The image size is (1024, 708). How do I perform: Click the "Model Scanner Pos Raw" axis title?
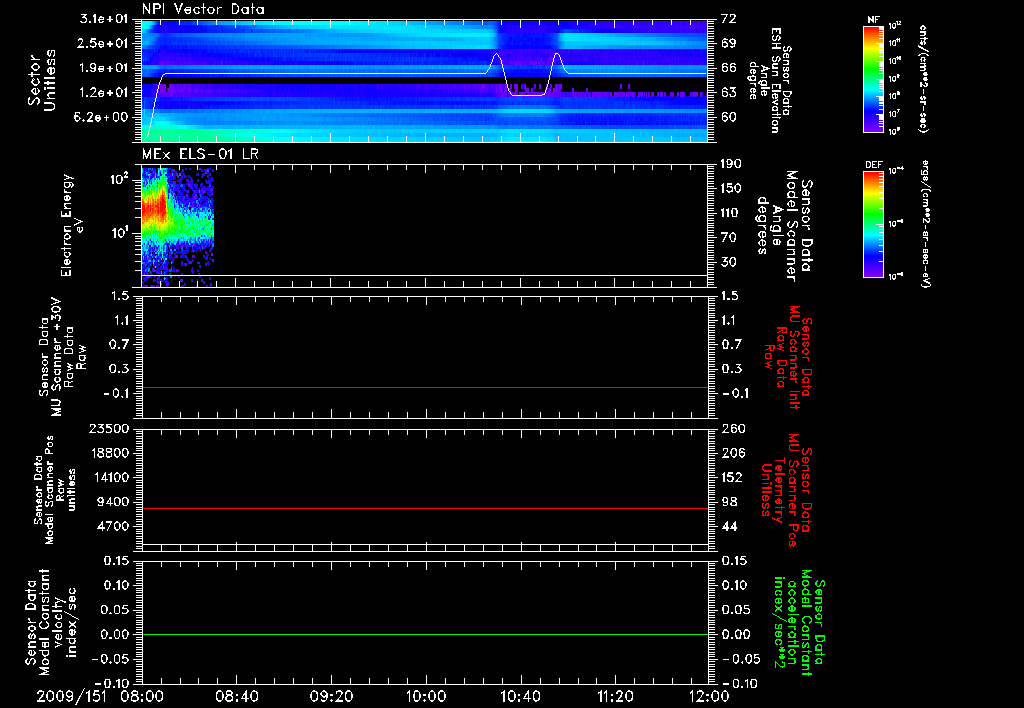55,490
